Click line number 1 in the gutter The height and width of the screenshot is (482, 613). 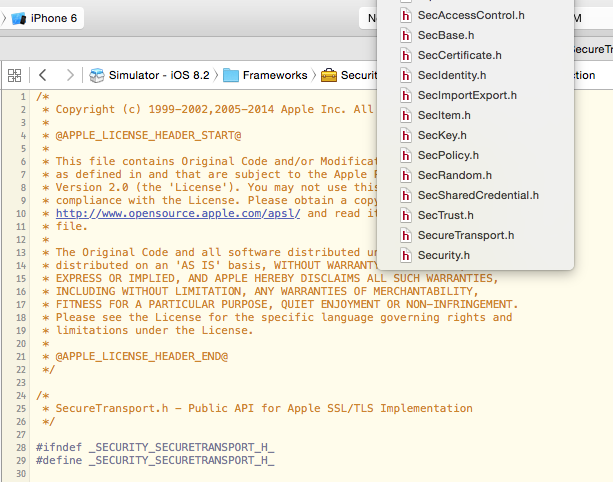[x=23, y=97]
